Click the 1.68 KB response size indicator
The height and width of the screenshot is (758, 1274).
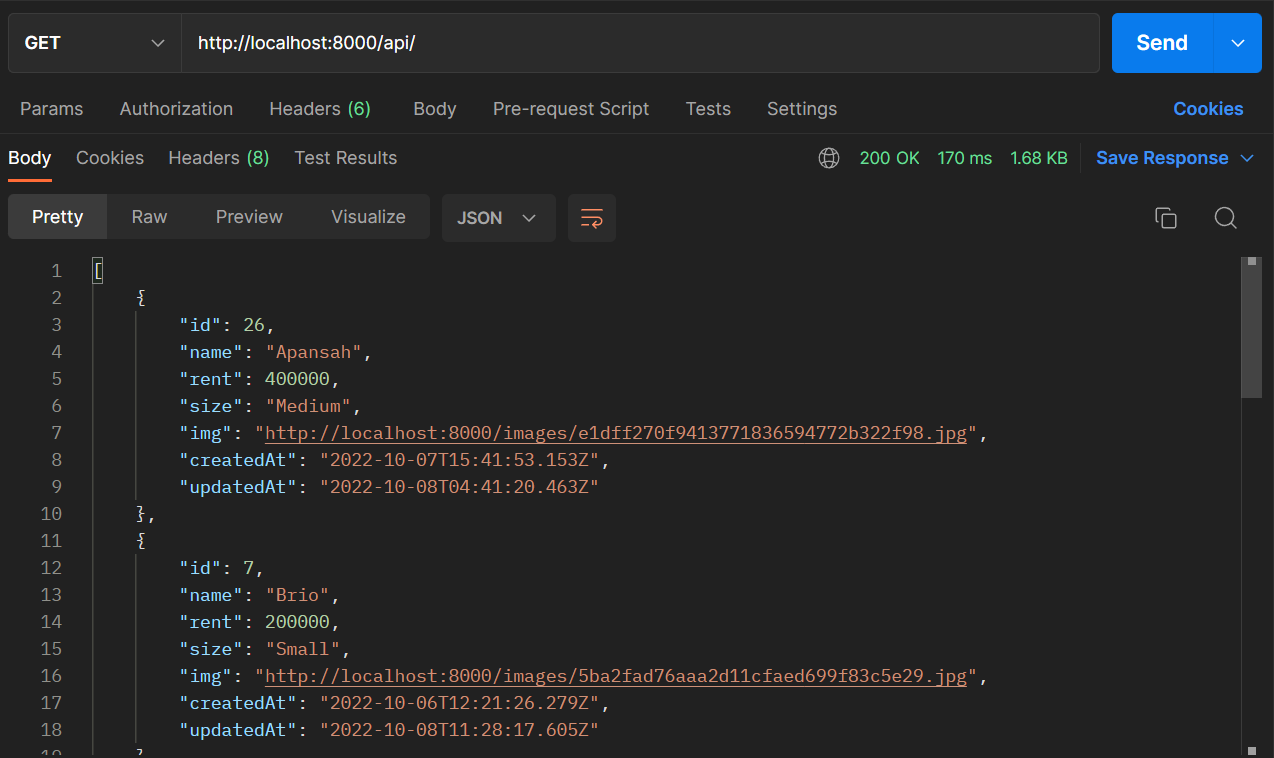tap(1038, 157)
